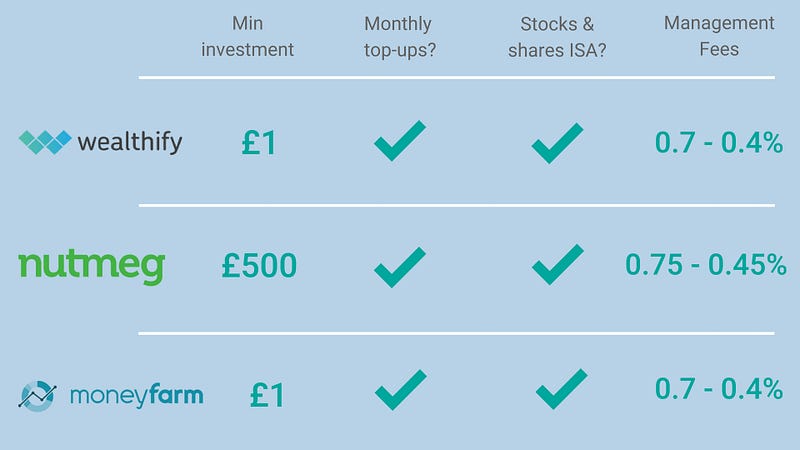Click Nutmeg's stocks & shares ISA checkmark

(x=558, y=264)
